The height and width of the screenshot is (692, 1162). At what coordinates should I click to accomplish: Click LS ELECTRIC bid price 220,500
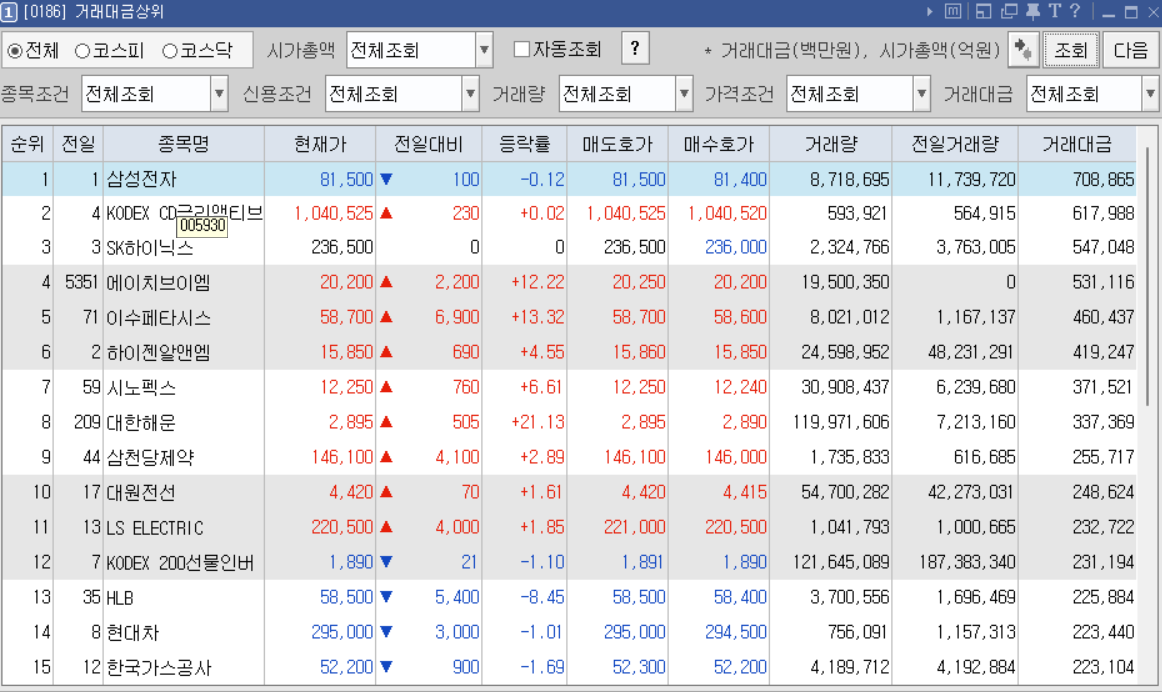735,528
